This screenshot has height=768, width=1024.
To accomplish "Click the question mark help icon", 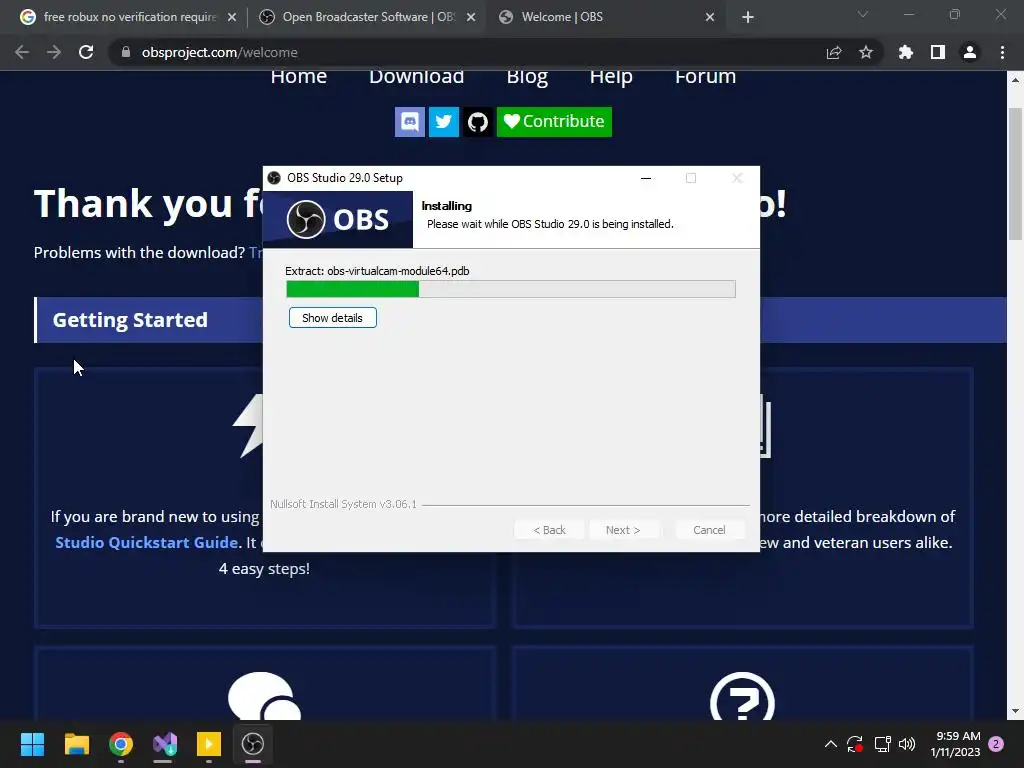I will point(742,696).
